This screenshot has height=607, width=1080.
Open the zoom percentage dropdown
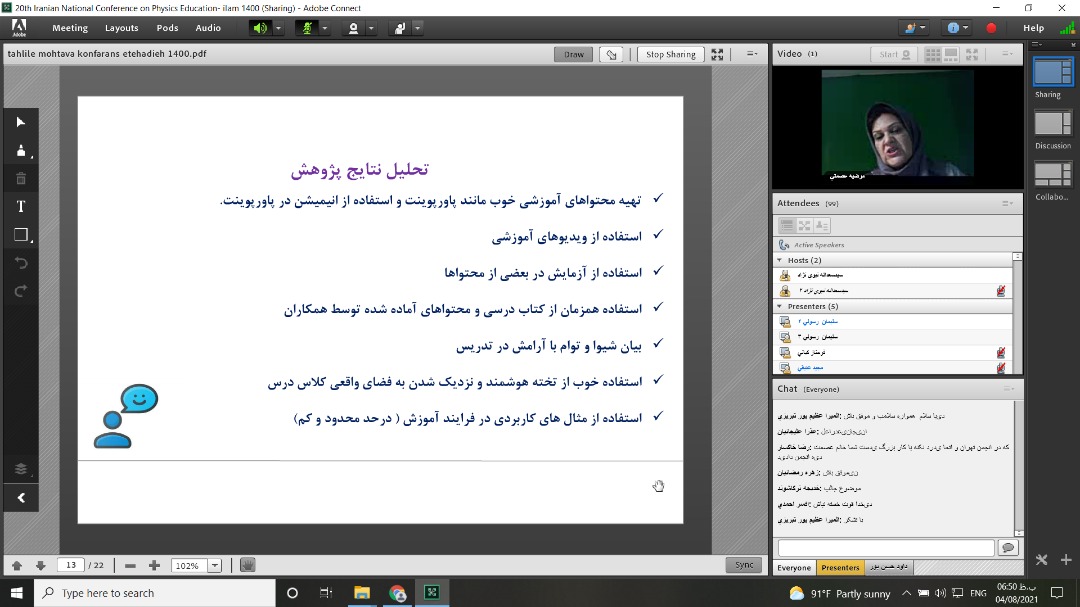(214, 566)
